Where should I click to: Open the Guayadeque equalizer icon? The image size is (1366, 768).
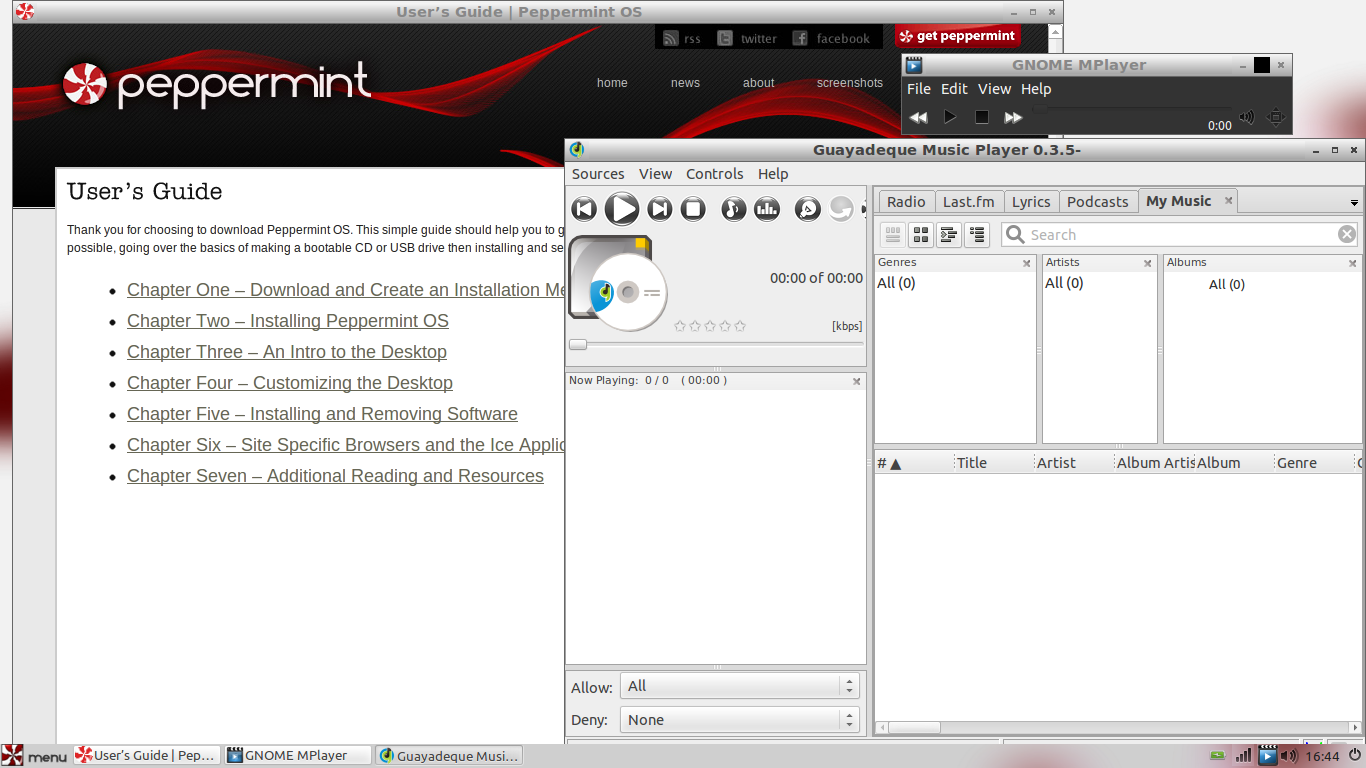[x=767, y=209]
